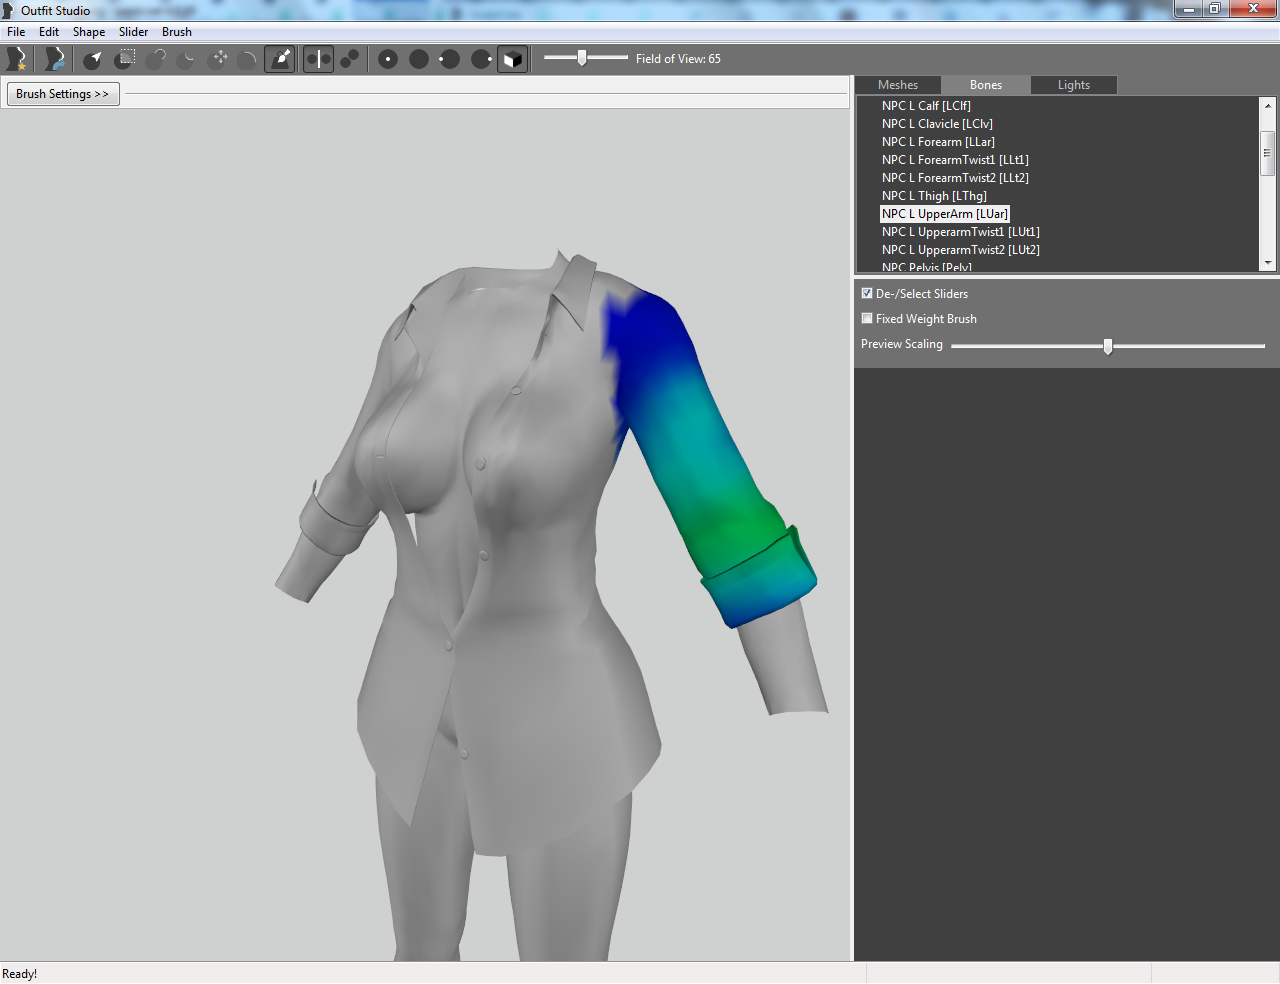Click the Preview Scaling slider handle
The width and height of the screenshot is (1280, 984).
point(1108,346)
